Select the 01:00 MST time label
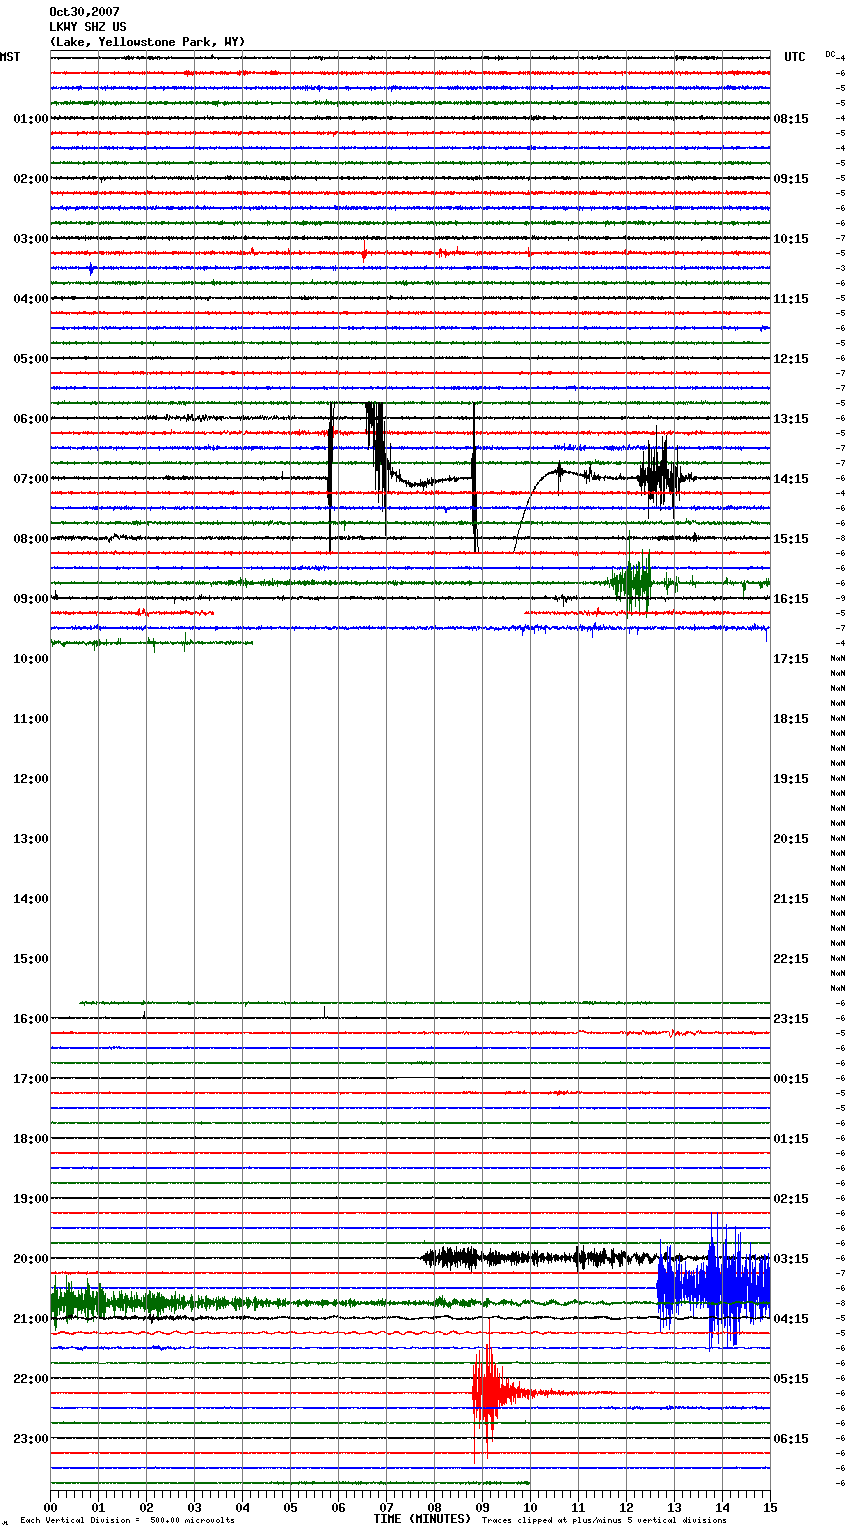The image size is (850, 1534). click(x=31, y=119)
